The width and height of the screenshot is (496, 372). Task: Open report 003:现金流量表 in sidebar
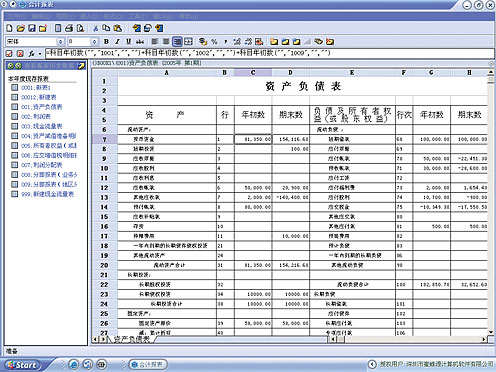pos(42,126)
